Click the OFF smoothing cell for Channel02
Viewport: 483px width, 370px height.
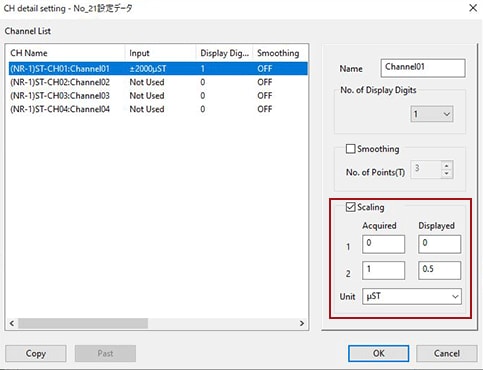tap(265, 82)
